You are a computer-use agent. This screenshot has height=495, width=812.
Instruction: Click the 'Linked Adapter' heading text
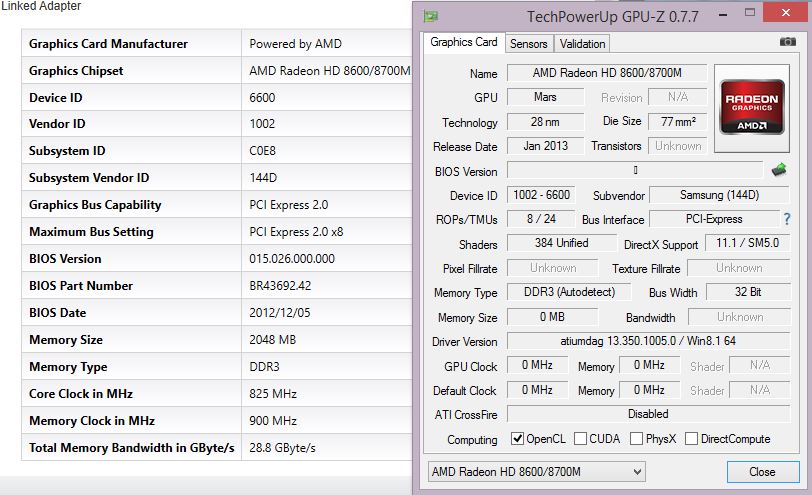[41, 6]
